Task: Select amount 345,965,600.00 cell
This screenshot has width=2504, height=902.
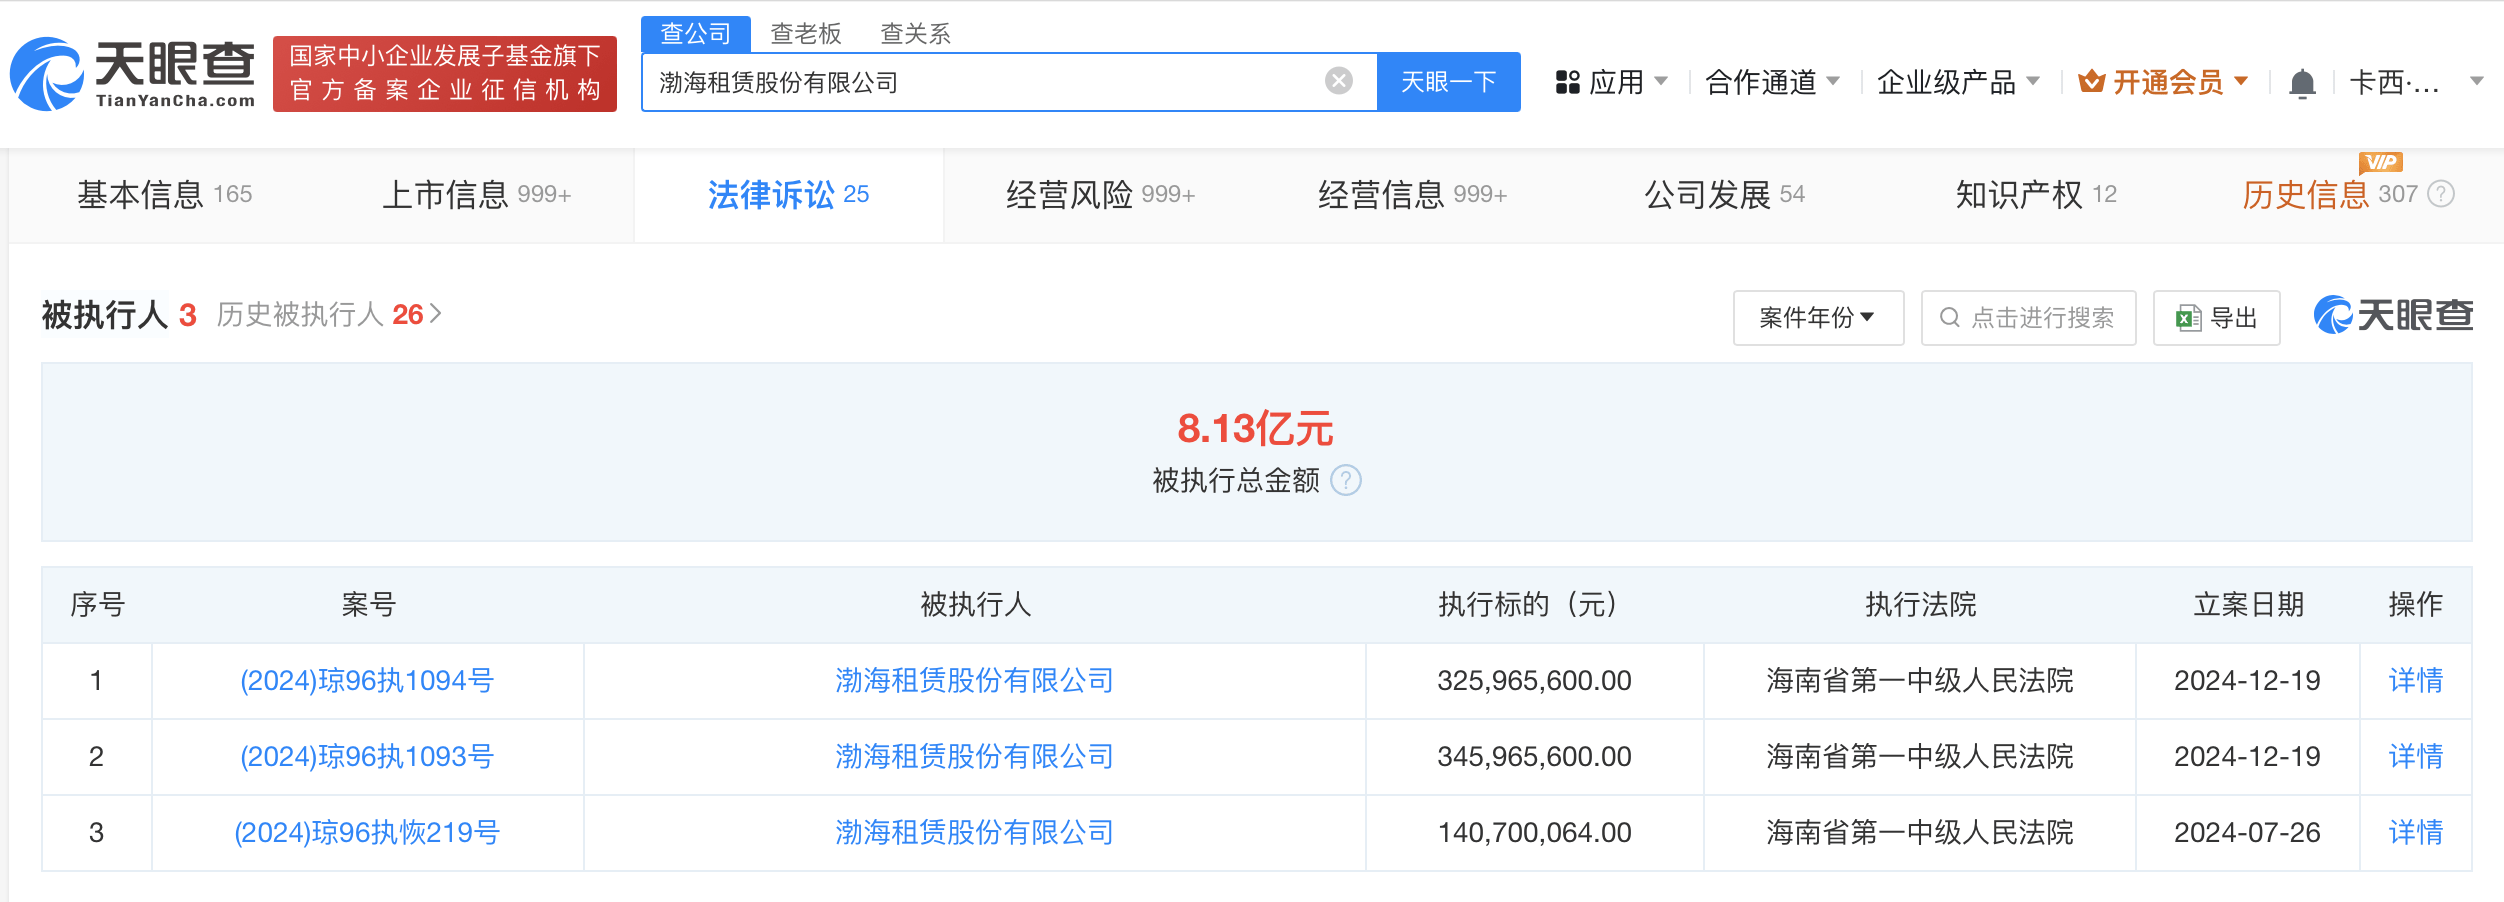Action: 1534,757
